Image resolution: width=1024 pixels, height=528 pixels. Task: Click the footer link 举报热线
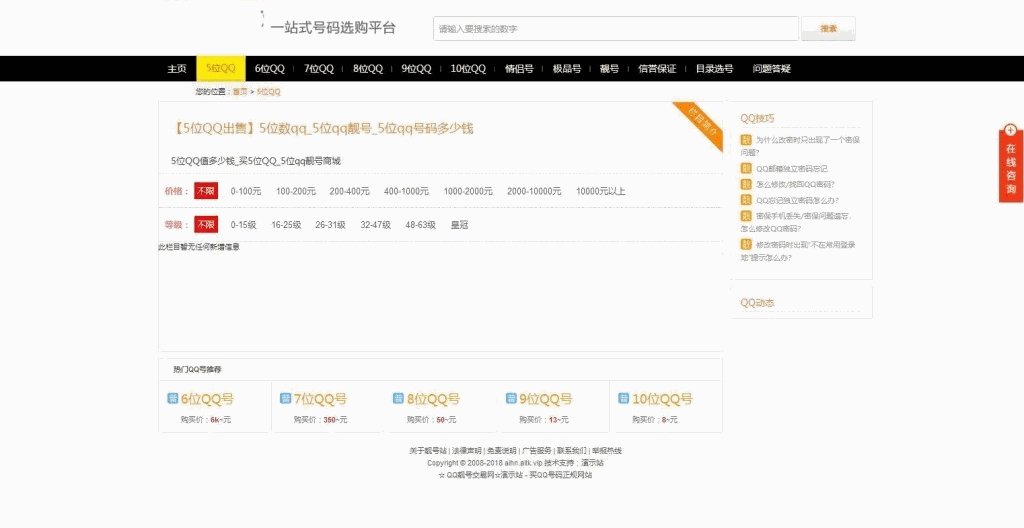(607, 451)
